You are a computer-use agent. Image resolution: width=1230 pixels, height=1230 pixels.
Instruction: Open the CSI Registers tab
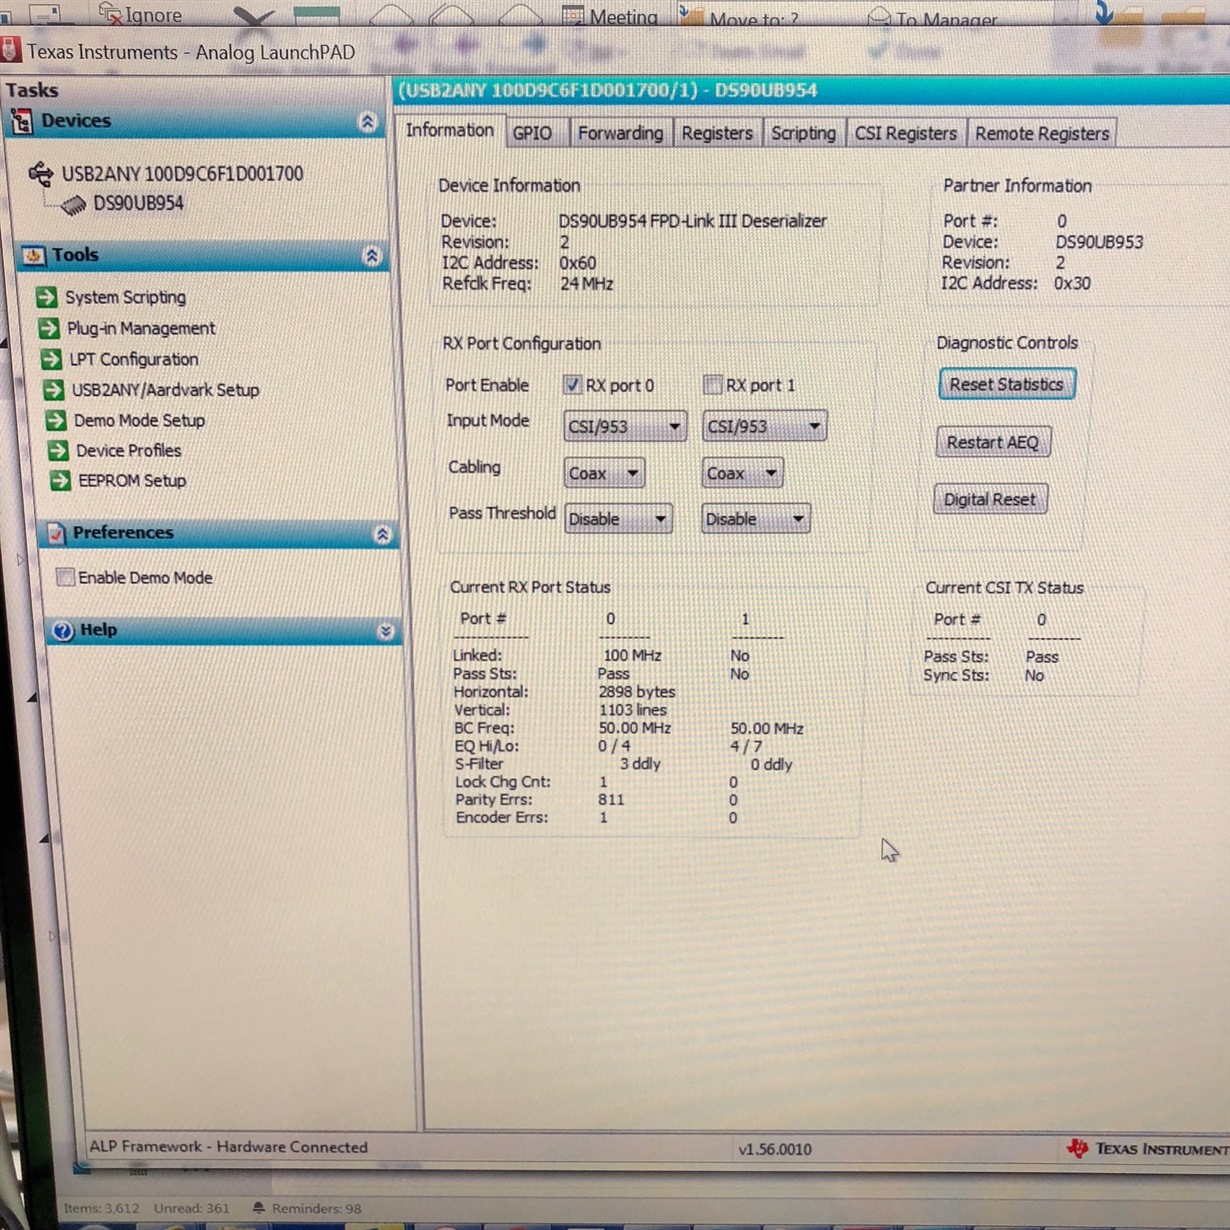905,133
